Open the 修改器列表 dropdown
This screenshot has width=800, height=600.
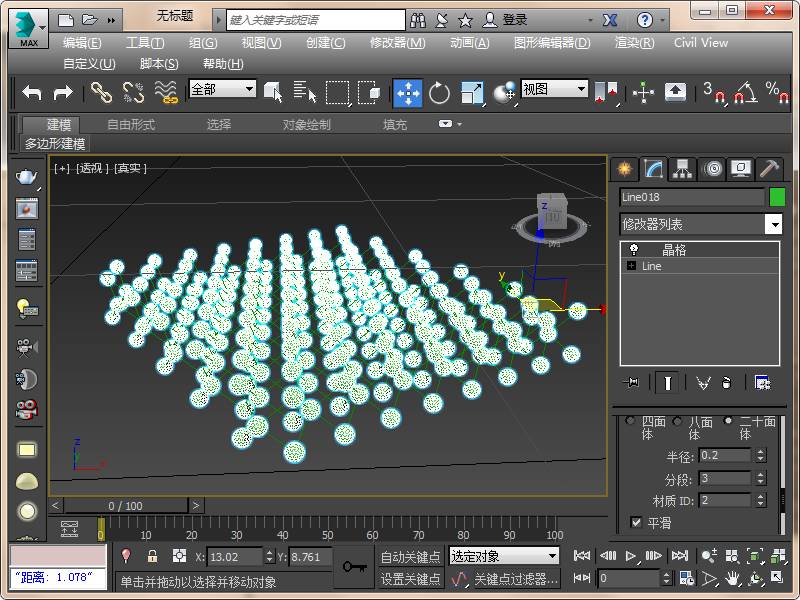[x=773, y=224]
